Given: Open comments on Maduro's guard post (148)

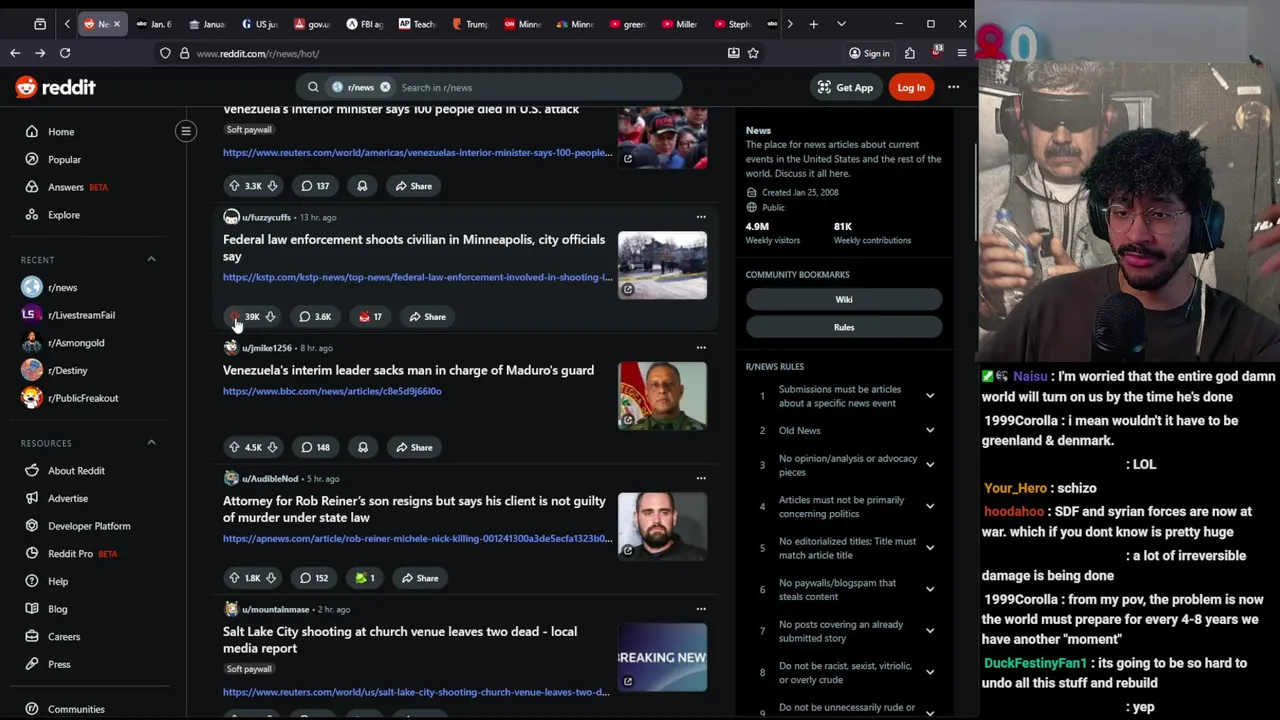Looking at the screenshot, I should [316, 447].
